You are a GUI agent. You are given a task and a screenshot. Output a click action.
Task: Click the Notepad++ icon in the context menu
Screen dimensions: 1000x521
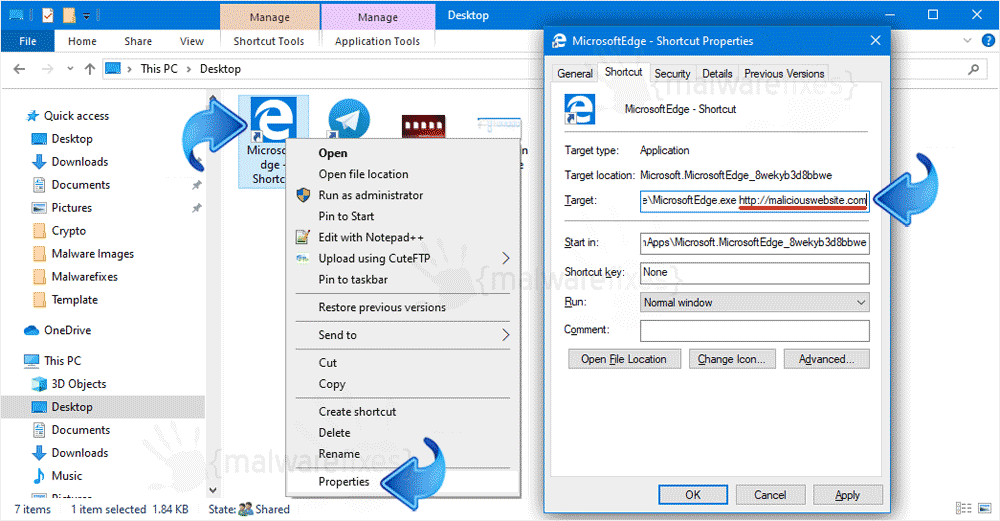[302, 237]
